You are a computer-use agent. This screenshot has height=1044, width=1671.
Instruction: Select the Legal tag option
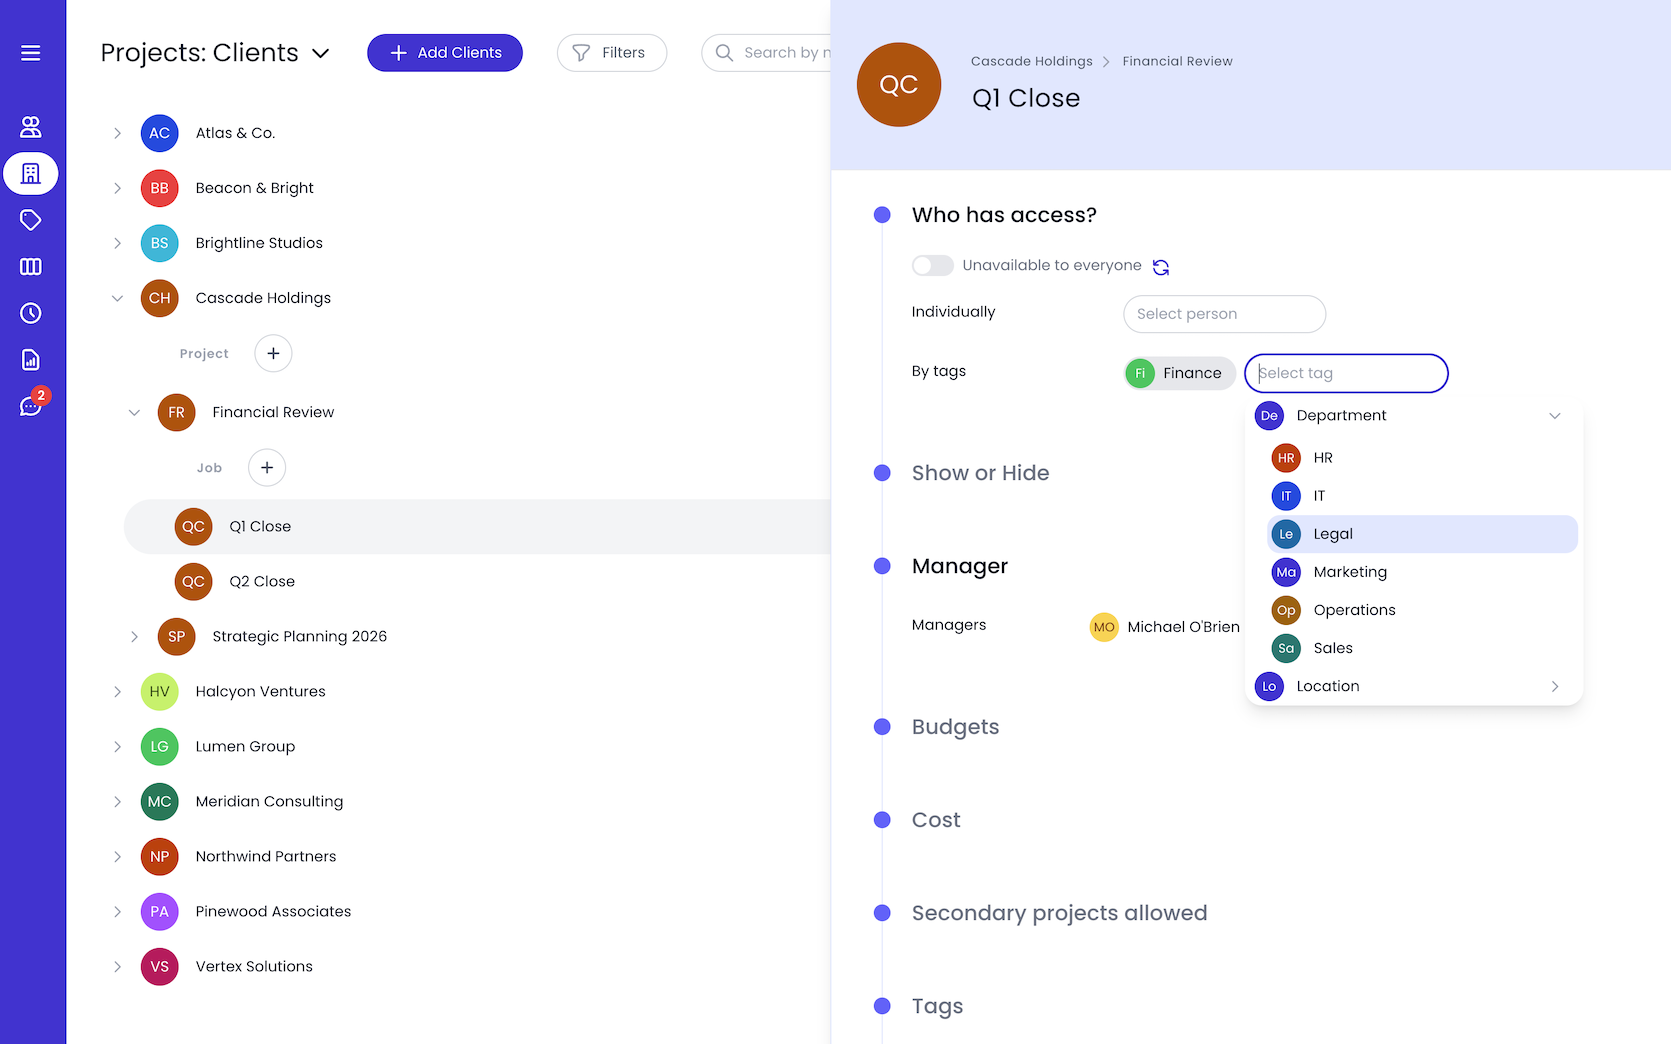click(x=1422, y=534)
